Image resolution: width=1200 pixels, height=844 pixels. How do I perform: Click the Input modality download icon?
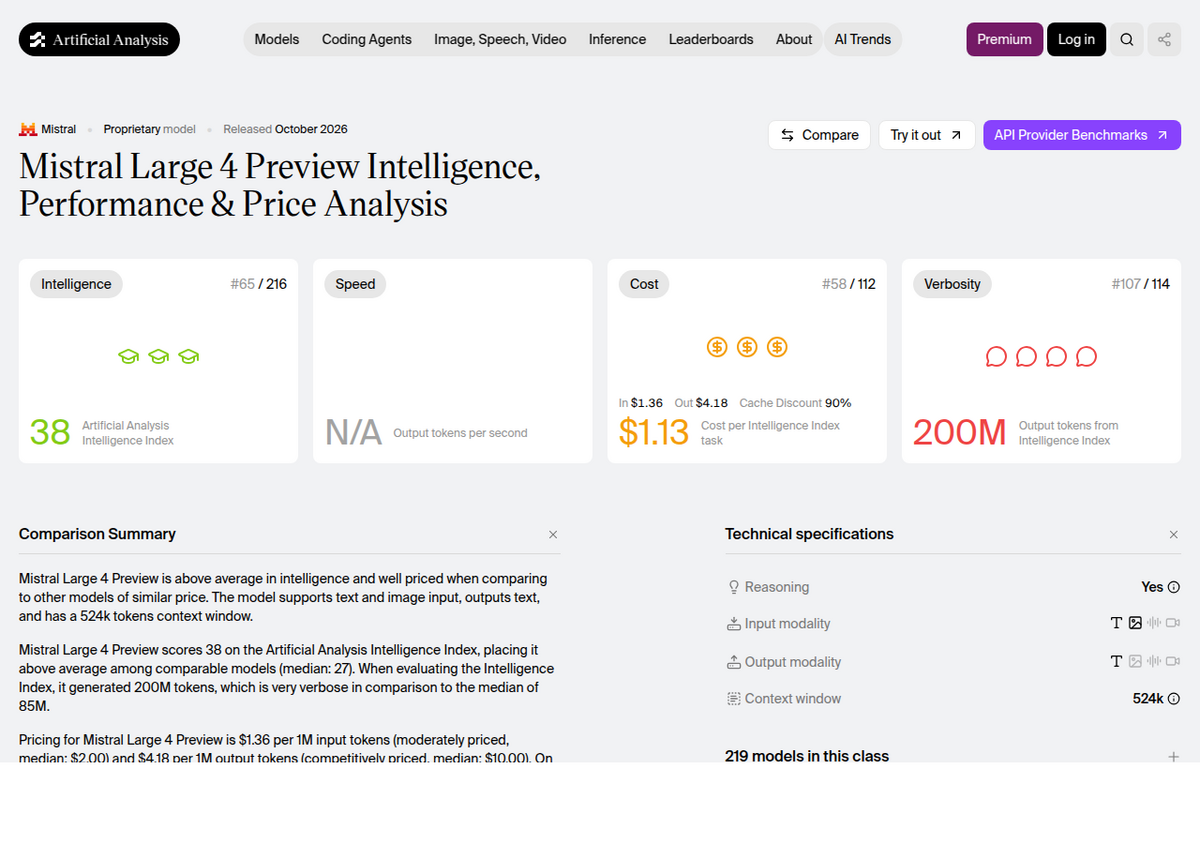734,624
